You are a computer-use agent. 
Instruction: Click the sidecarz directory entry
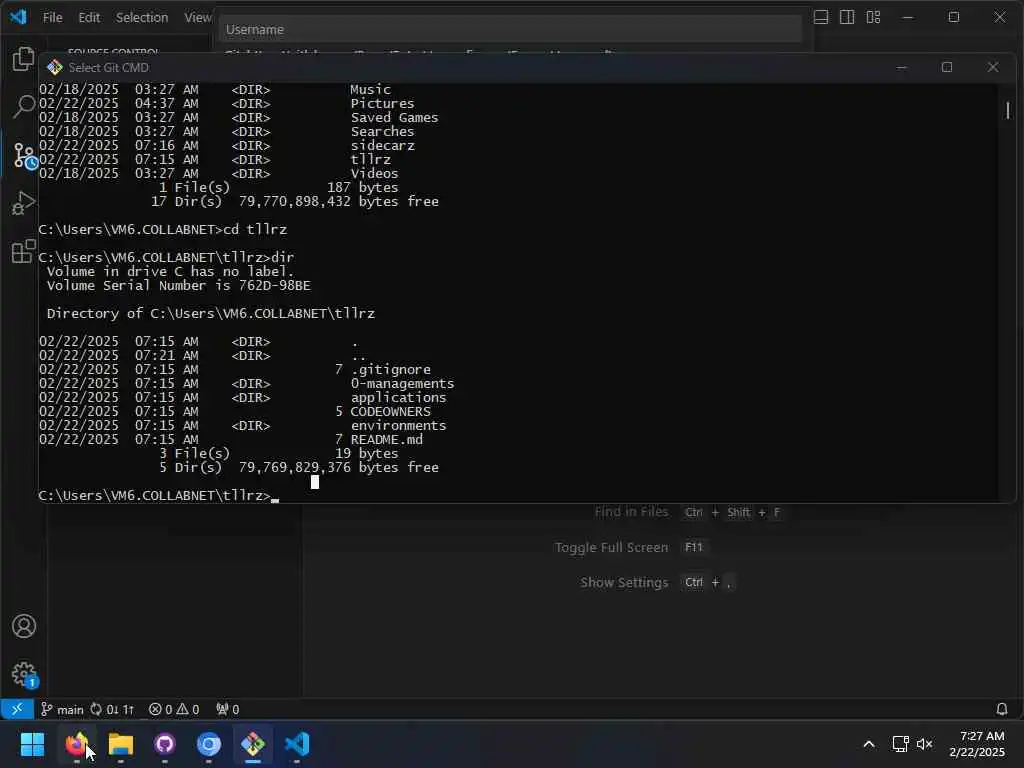pyautogui.click(x=383, y=146)
